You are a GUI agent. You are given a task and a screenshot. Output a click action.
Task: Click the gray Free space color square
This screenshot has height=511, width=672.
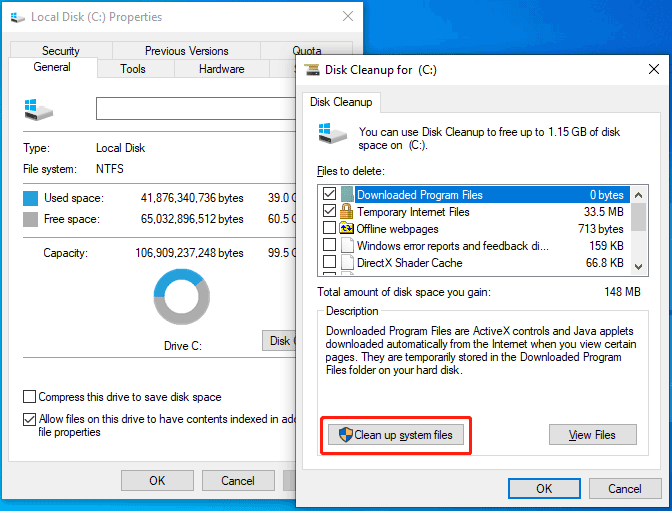tap(30, 219)
